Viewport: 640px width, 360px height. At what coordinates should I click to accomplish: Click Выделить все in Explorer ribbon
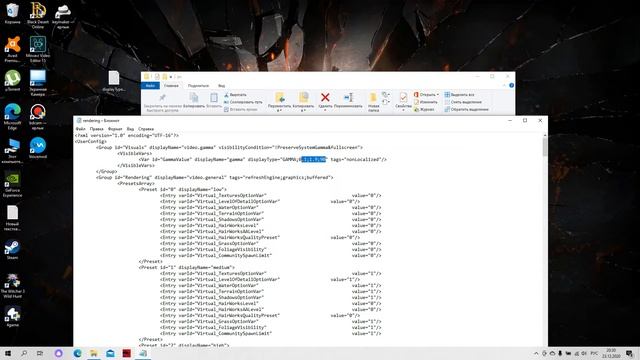(460, 95)
